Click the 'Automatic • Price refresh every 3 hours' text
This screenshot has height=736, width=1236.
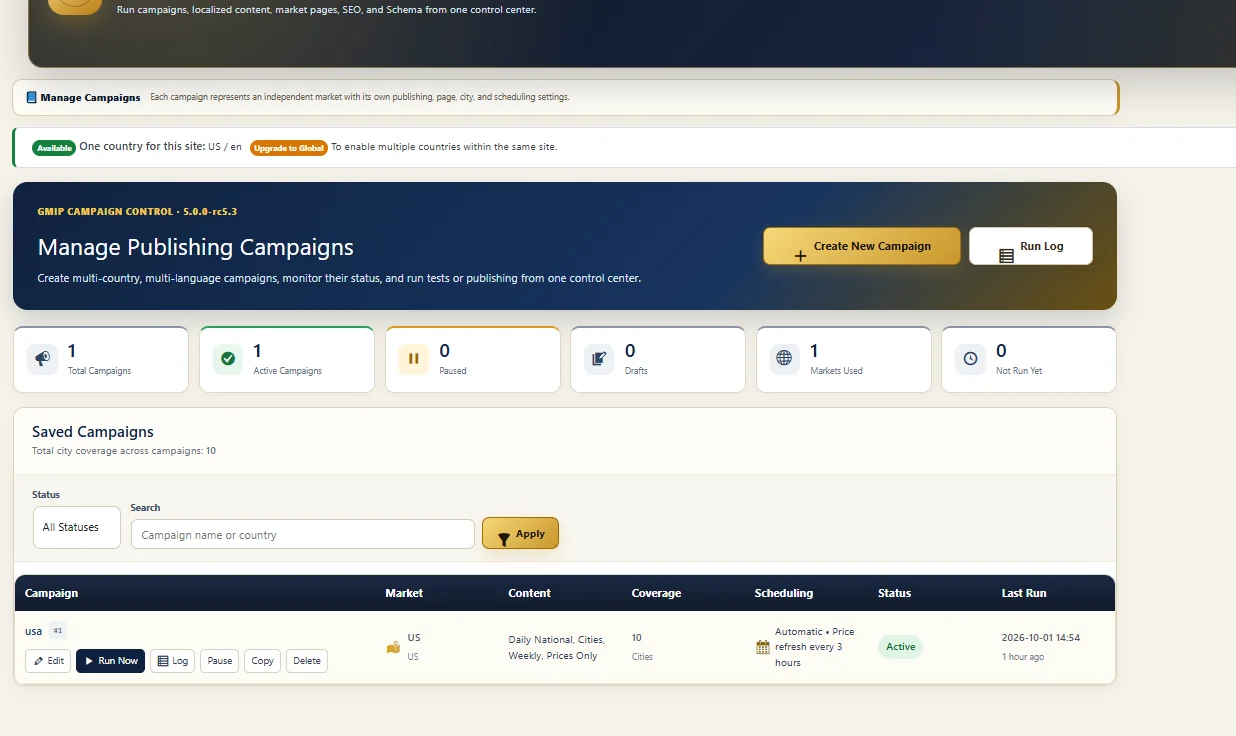(814, 647)
